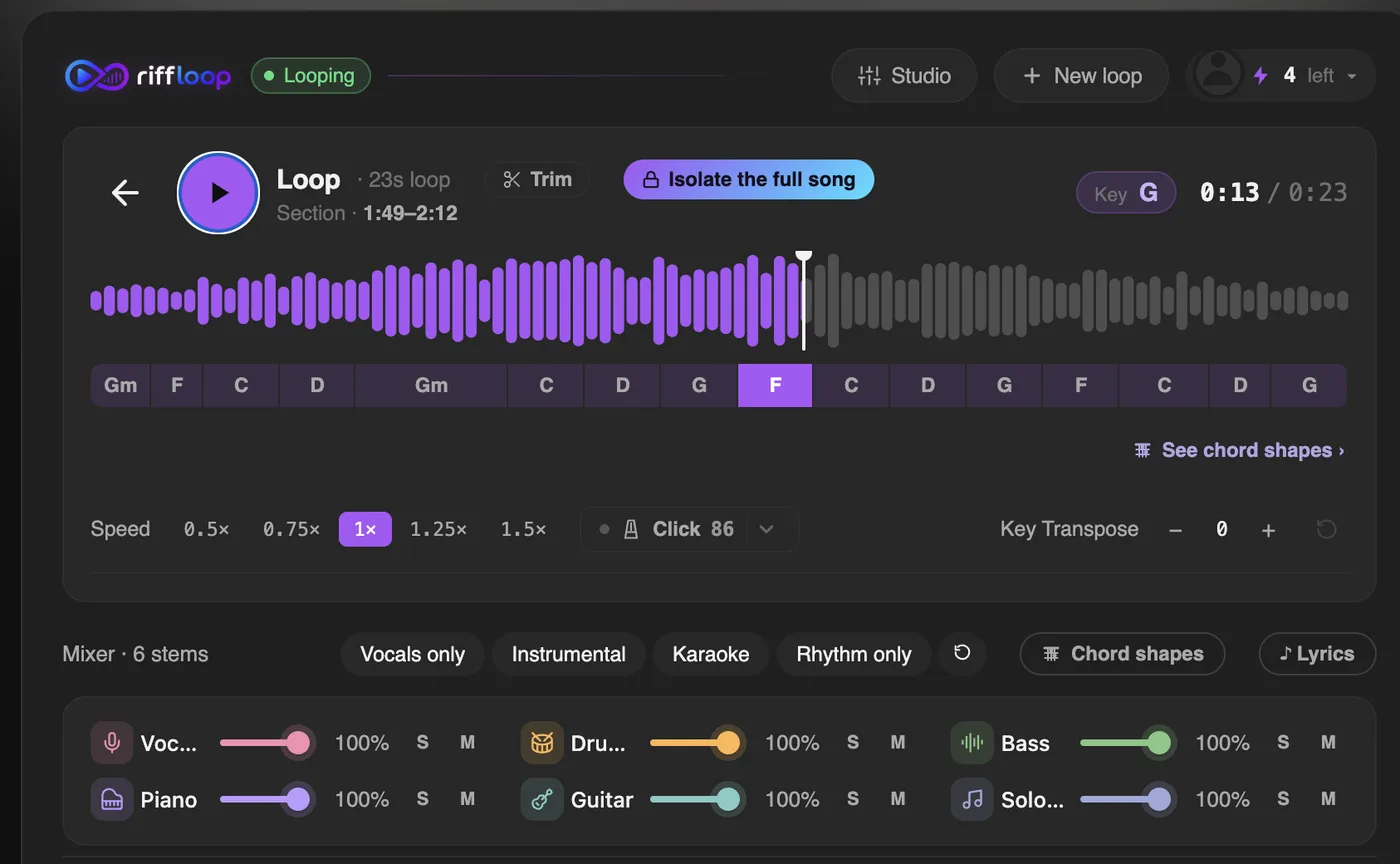
Task: Toggle the Click 86 metronome
Action: click(666, 529)
